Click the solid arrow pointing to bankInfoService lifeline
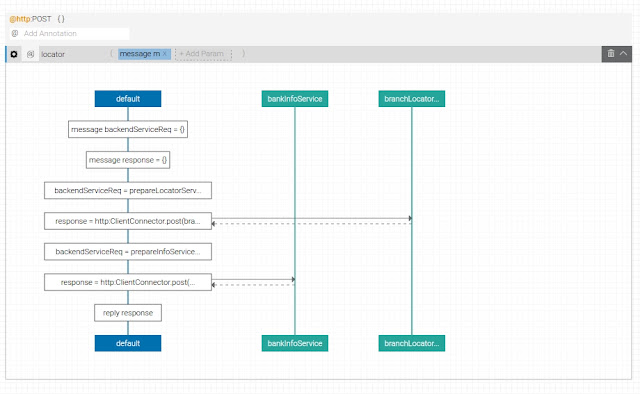 click(x=253, y=280)
